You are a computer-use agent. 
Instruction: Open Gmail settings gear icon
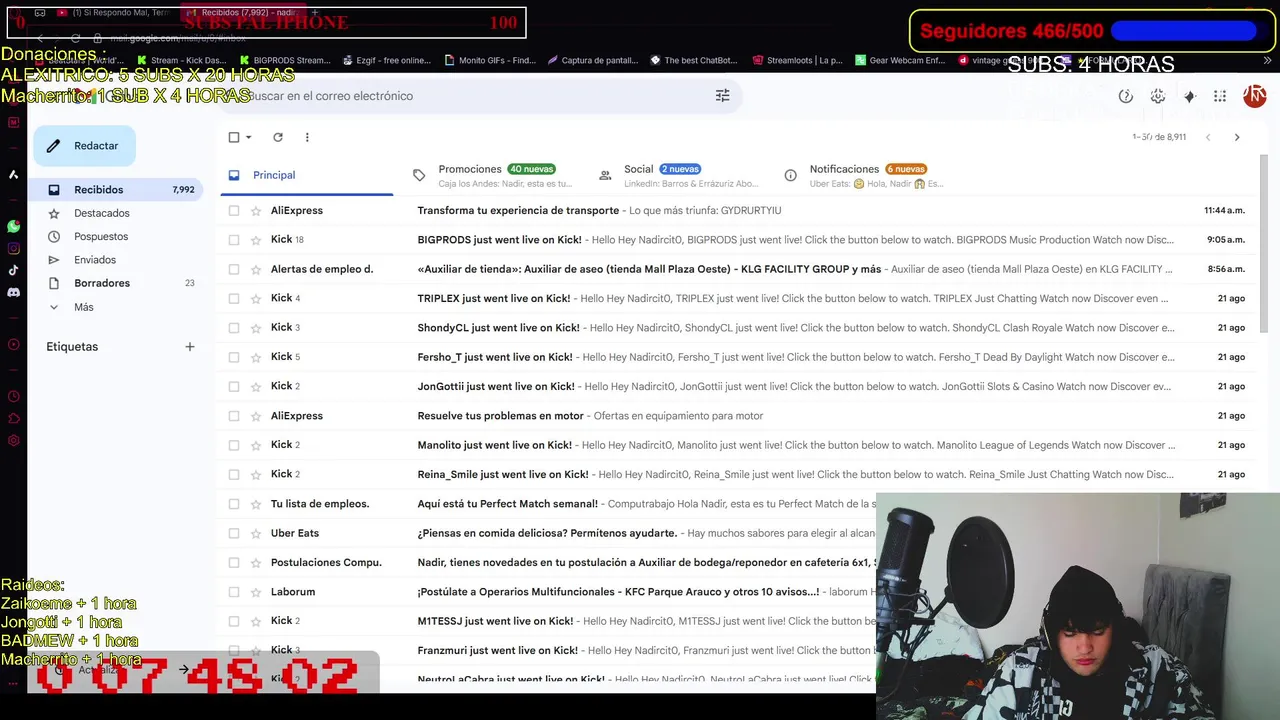pyautogui.click(x=1158, y=96)
